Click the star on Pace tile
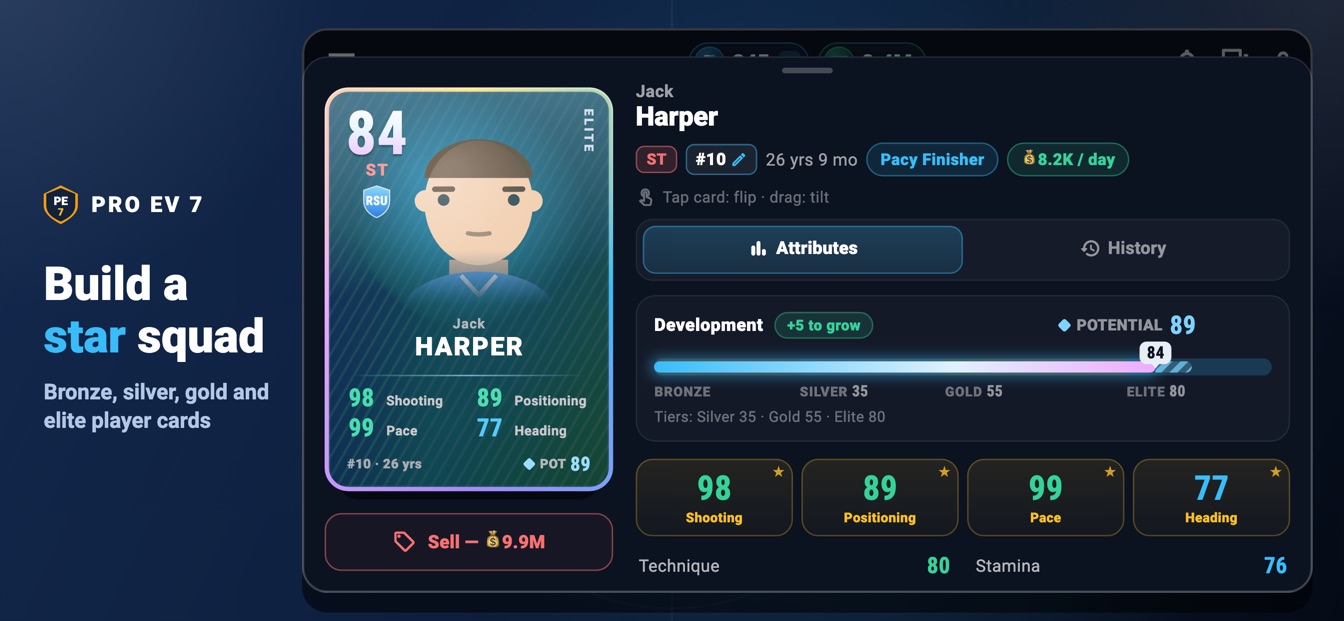 tap(1109, 472)
